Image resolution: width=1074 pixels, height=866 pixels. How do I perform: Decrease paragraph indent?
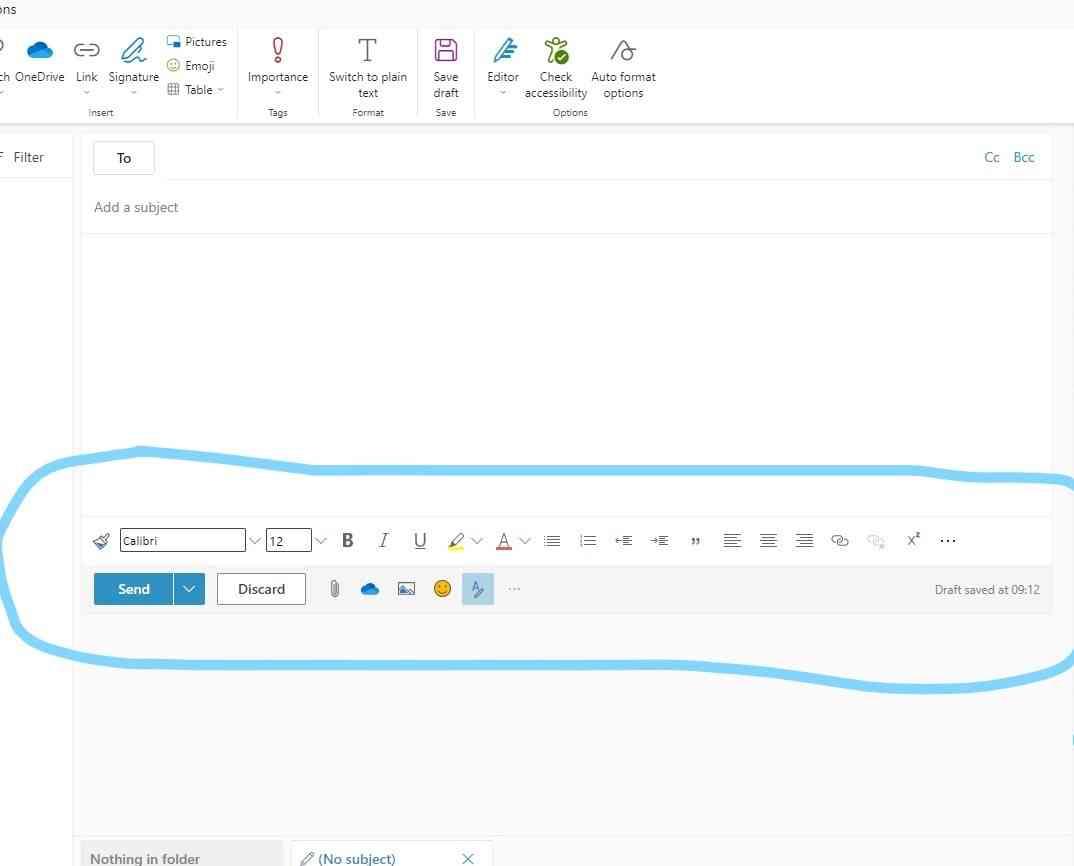[623, 541]
